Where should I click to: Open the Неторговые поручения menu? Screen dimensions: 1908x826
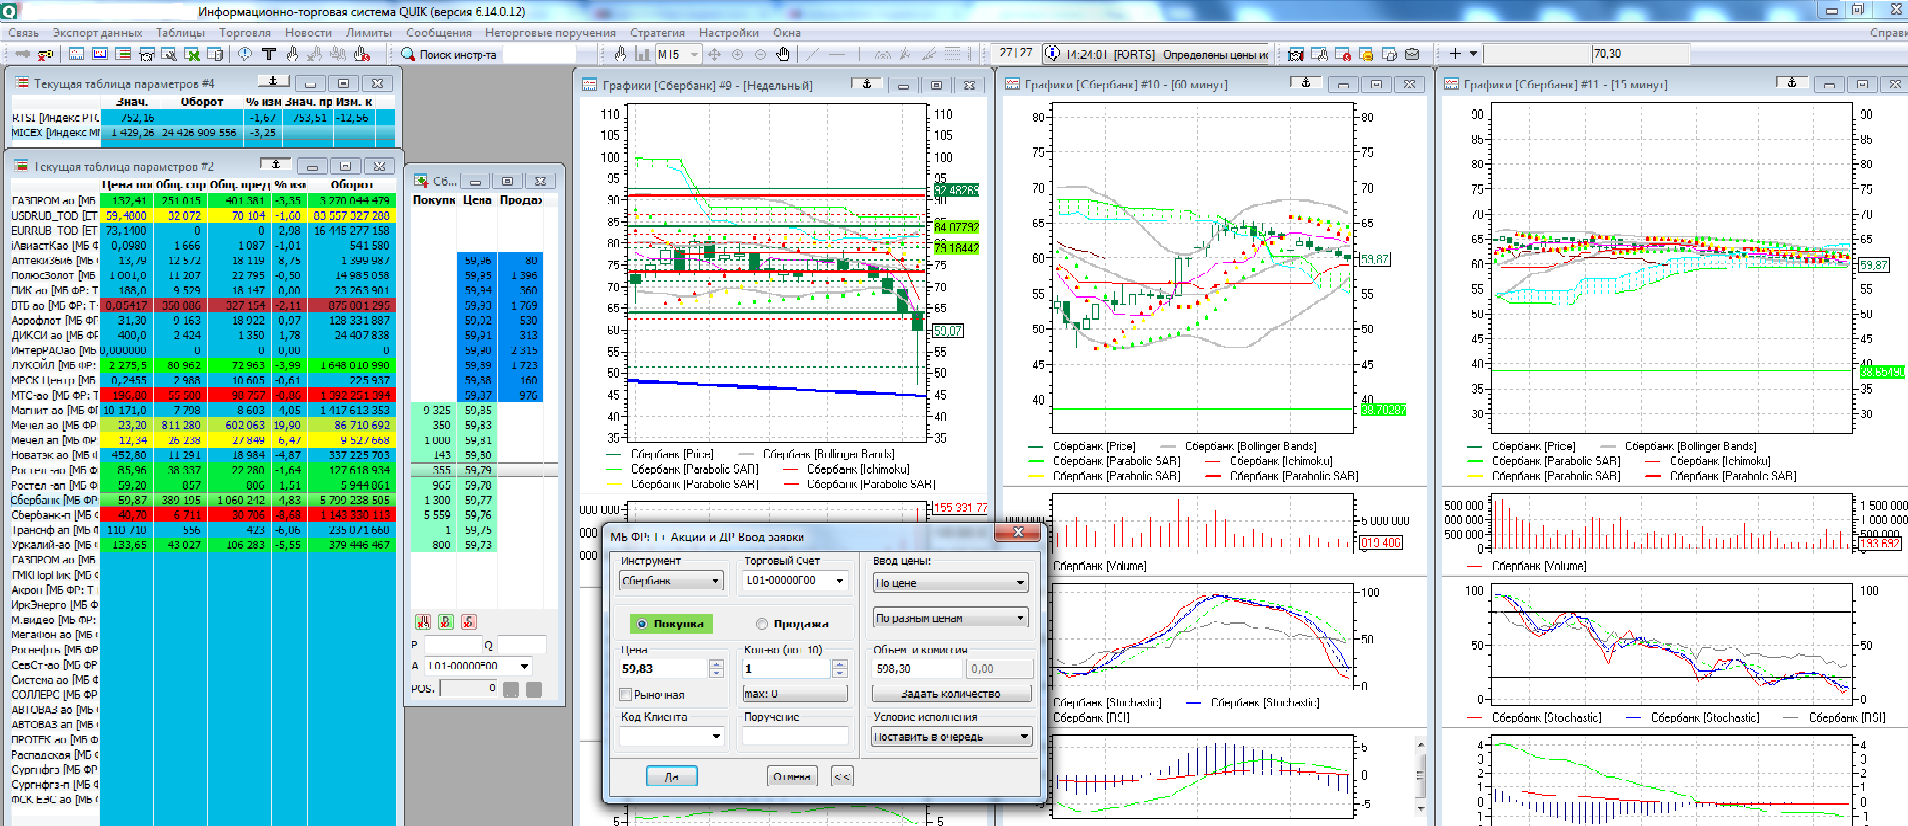(550, 33)
